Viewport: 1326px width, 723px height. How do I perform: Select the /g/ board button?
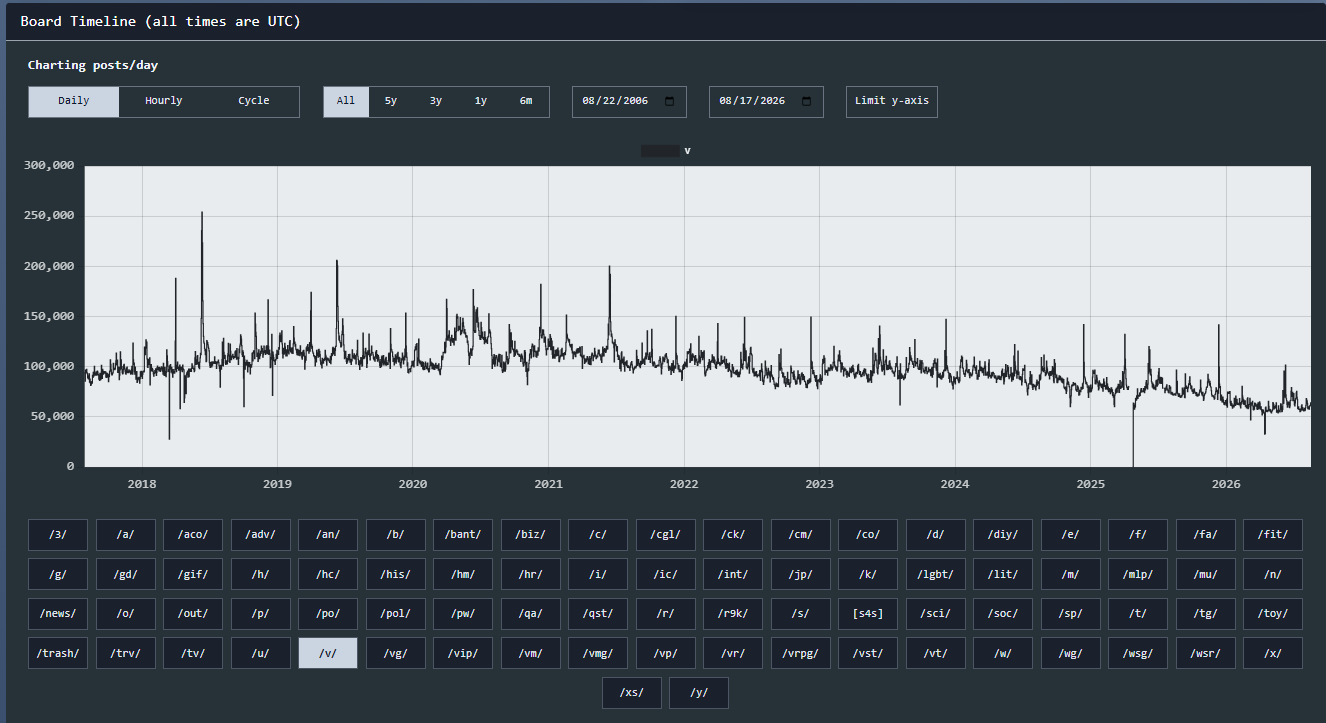(58, 574)
